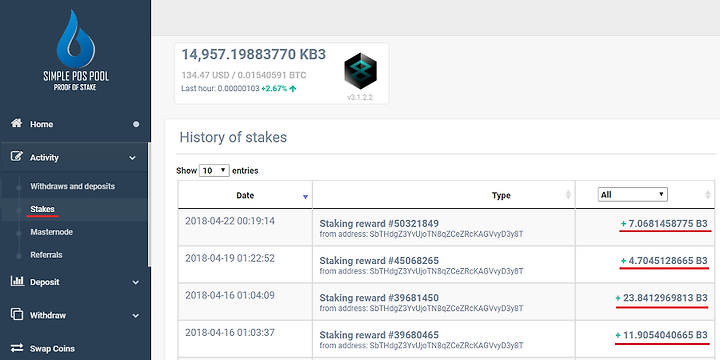
Task: Click from address under reward #50321849
Action: 421,234
